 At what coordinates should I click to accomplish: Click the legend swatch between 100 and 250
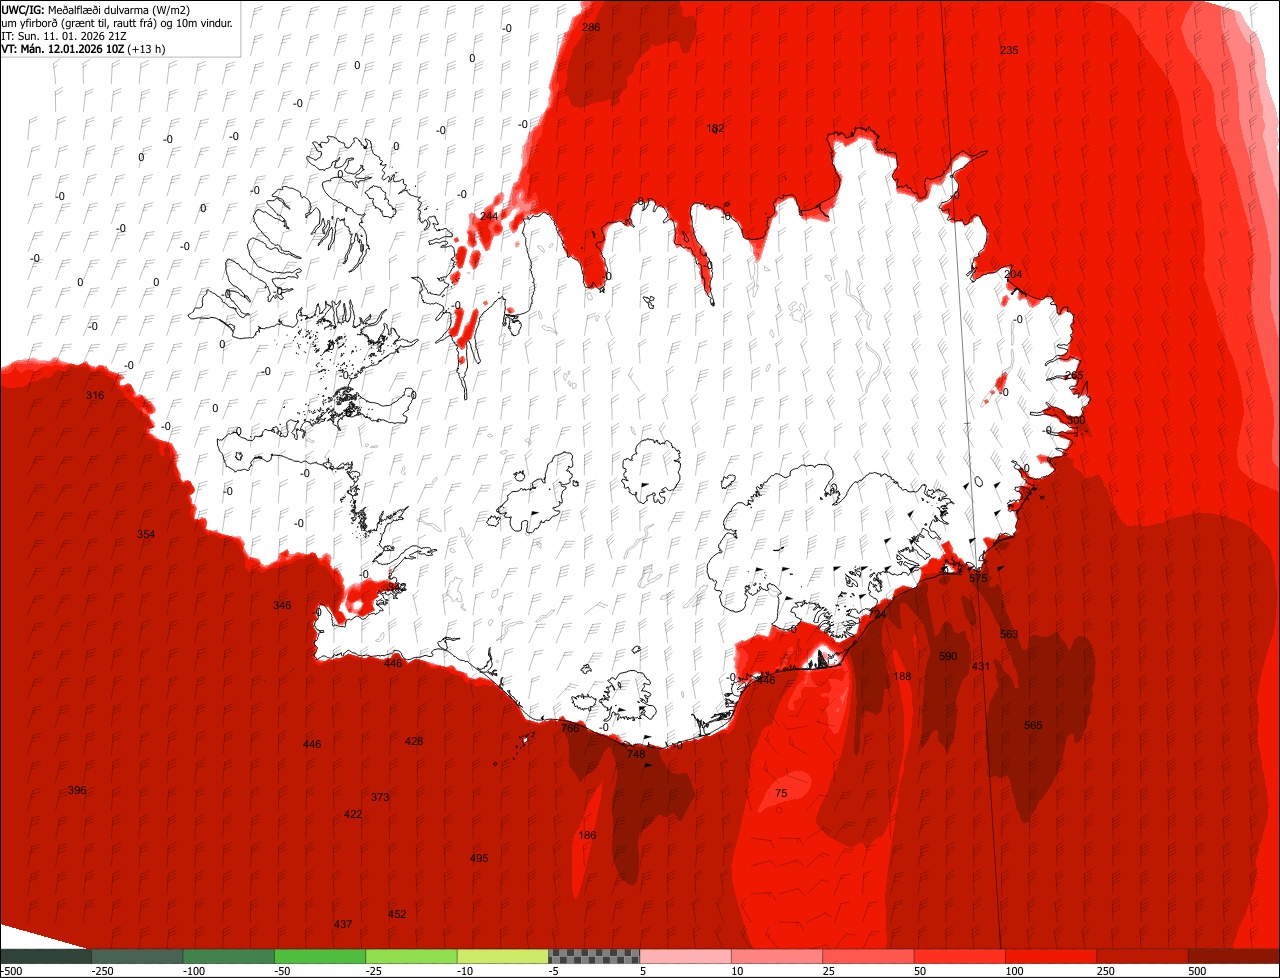1051,956
